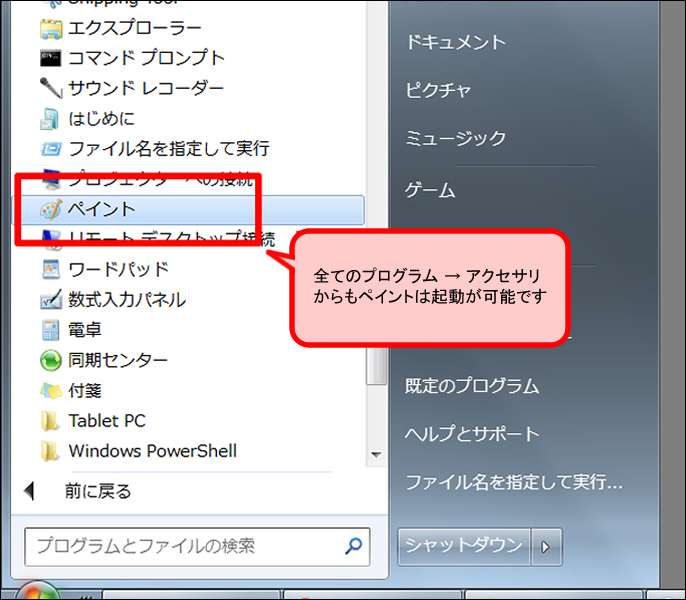Select 付箋 label

point(85,390)
